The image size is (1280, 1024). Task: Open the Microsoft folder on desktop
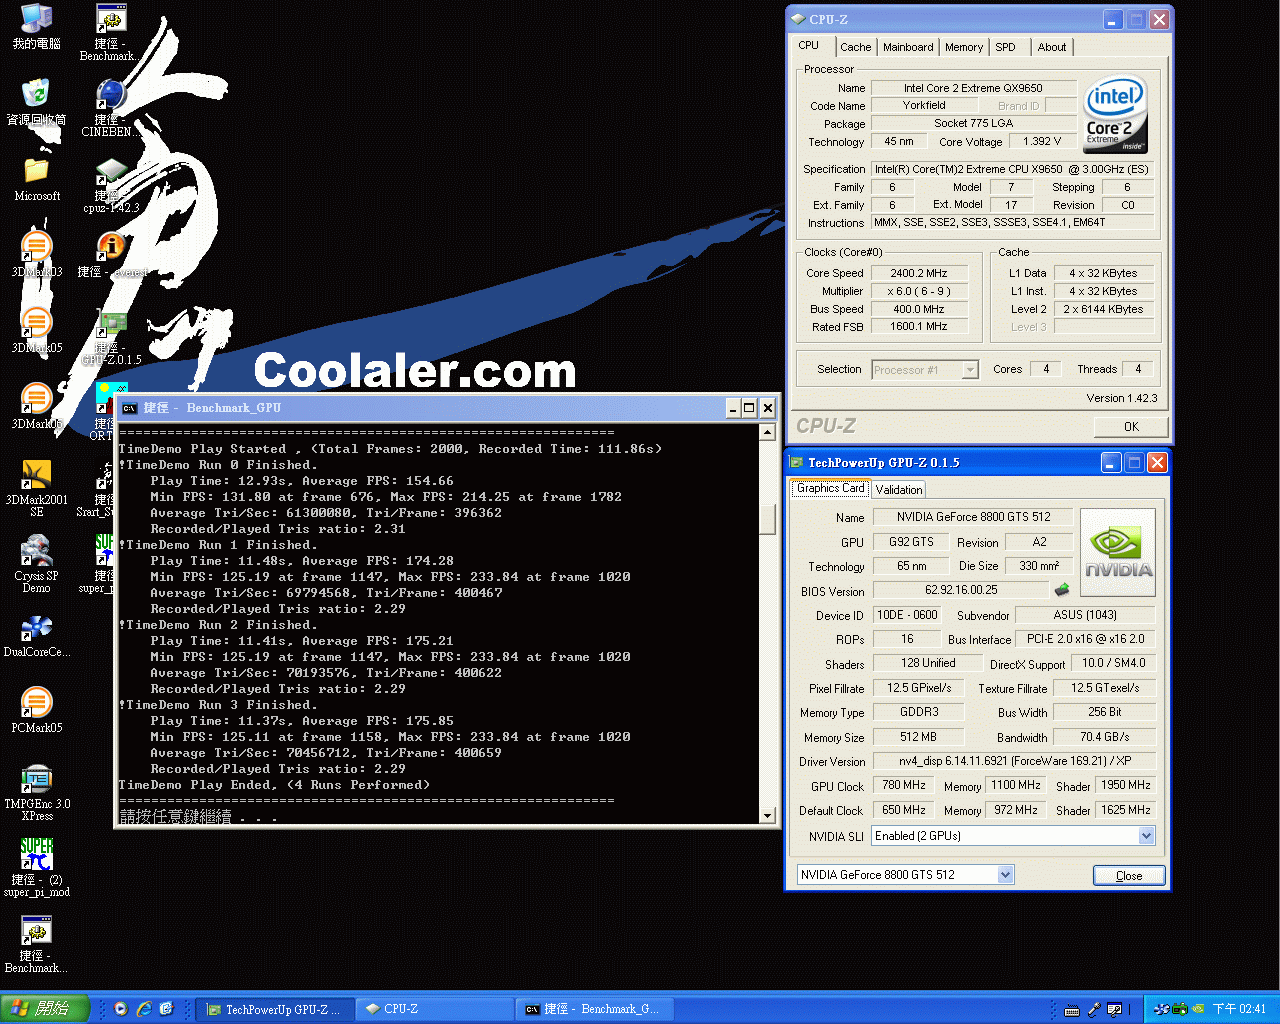click(36, 178)
